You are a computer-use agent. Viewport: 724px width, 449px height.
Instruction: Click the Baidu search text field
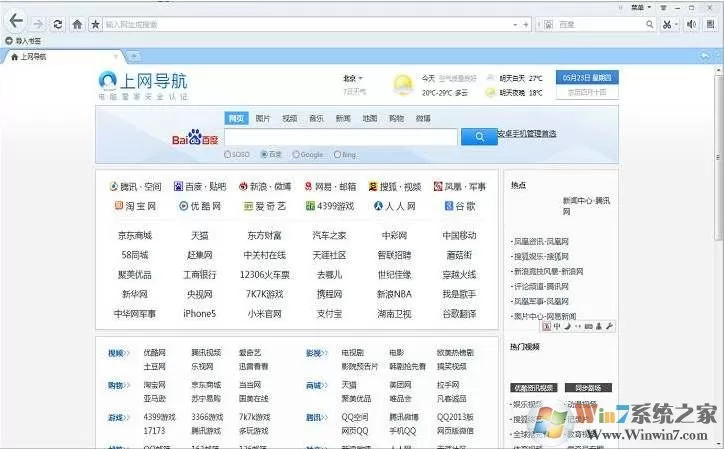[x=341, y=137]
